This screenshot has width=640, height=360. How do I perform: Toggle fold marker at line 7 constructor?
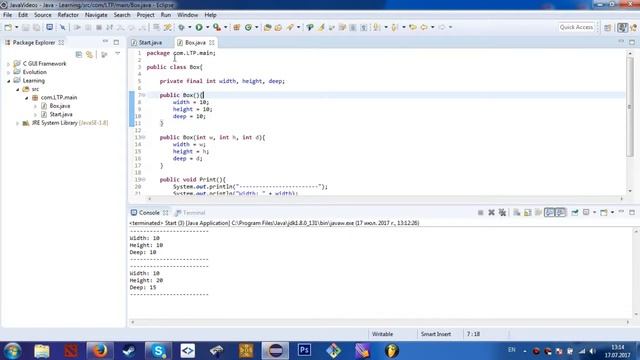[143, 95]
